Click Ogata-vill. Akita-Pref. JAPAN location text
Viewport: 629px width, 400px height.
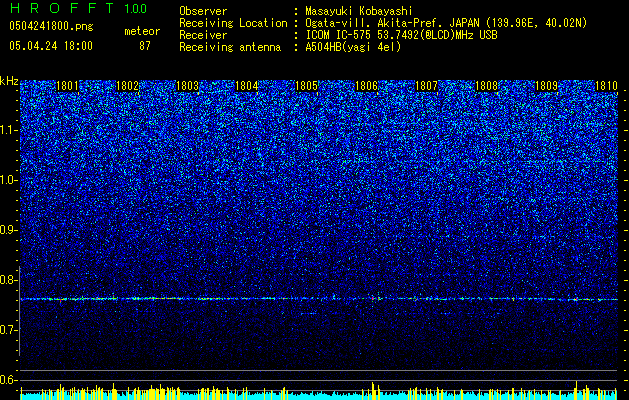[446, 23]
